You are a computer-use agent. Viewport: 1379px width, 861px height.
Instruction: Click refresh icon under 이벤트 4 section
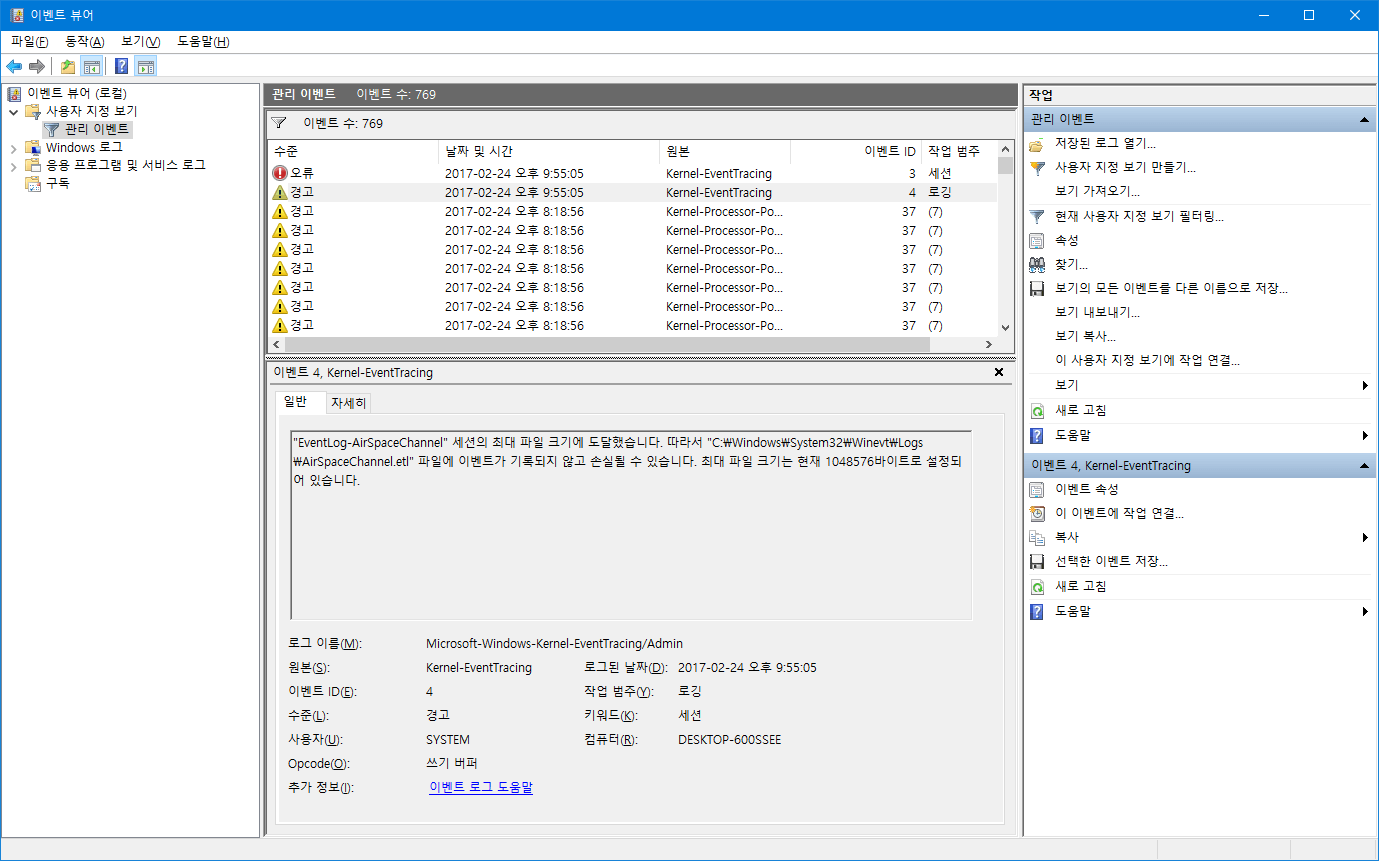[1037, 587]
